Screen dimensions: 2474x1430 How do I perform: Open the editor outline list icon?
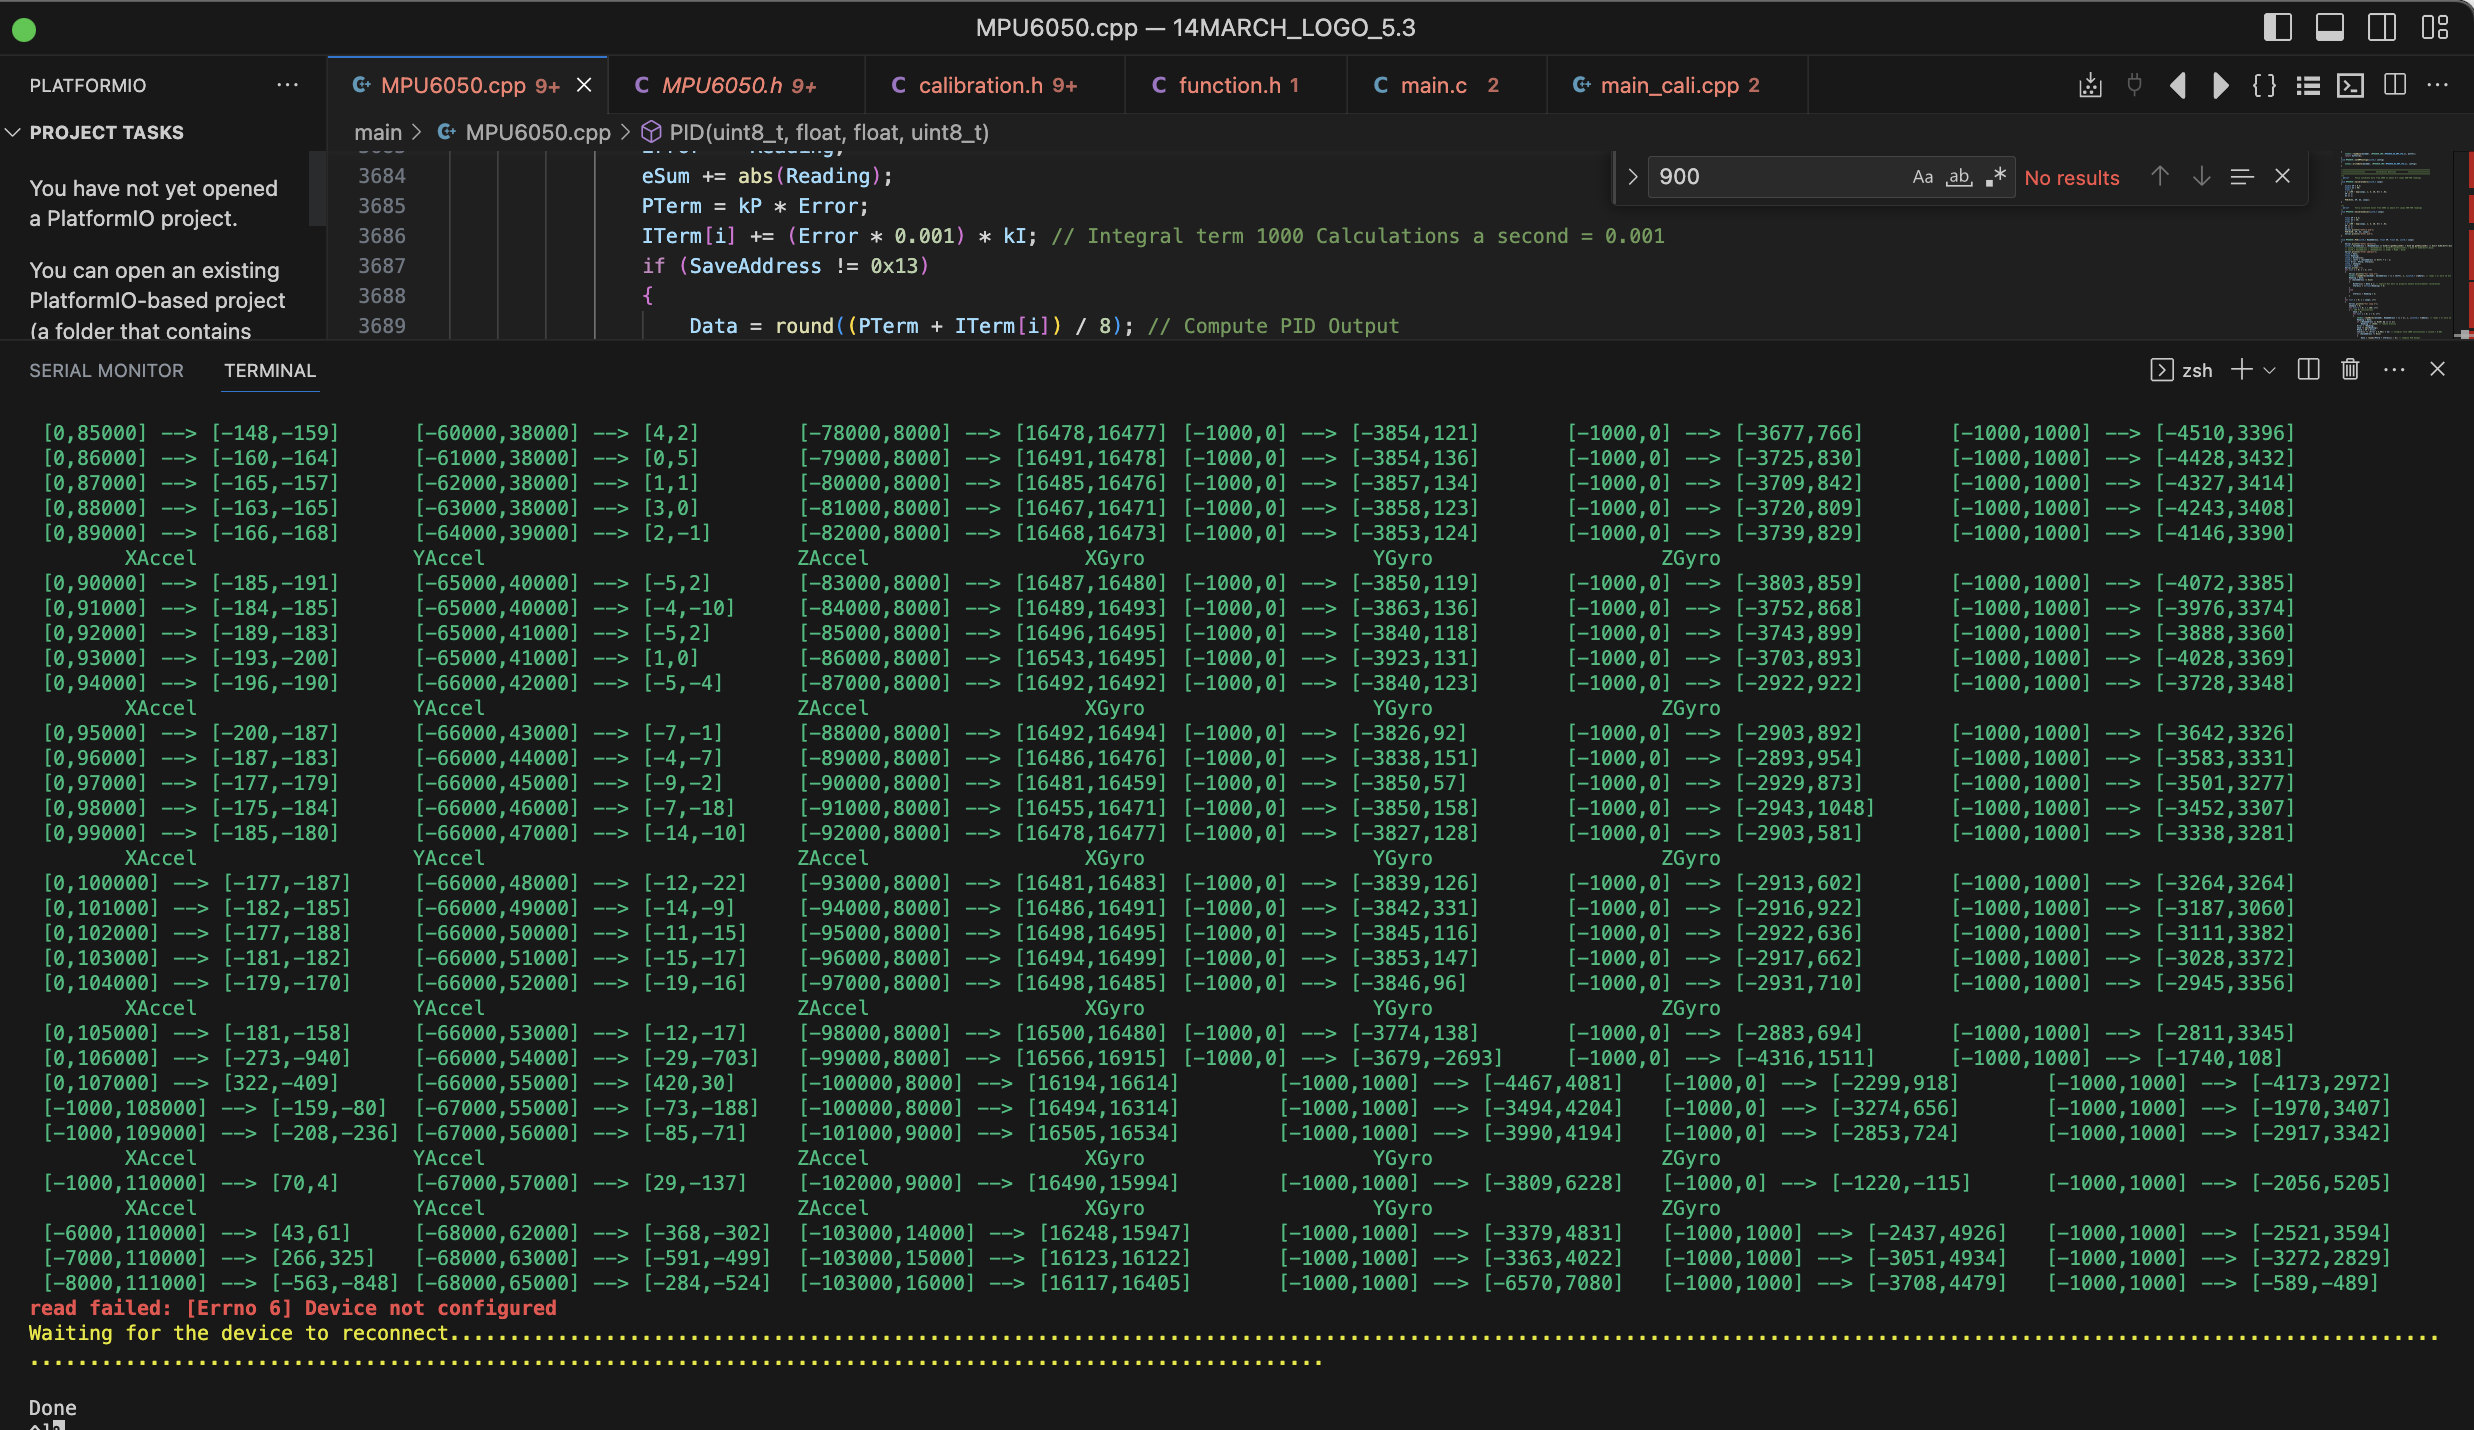(x=2307, y=85)
